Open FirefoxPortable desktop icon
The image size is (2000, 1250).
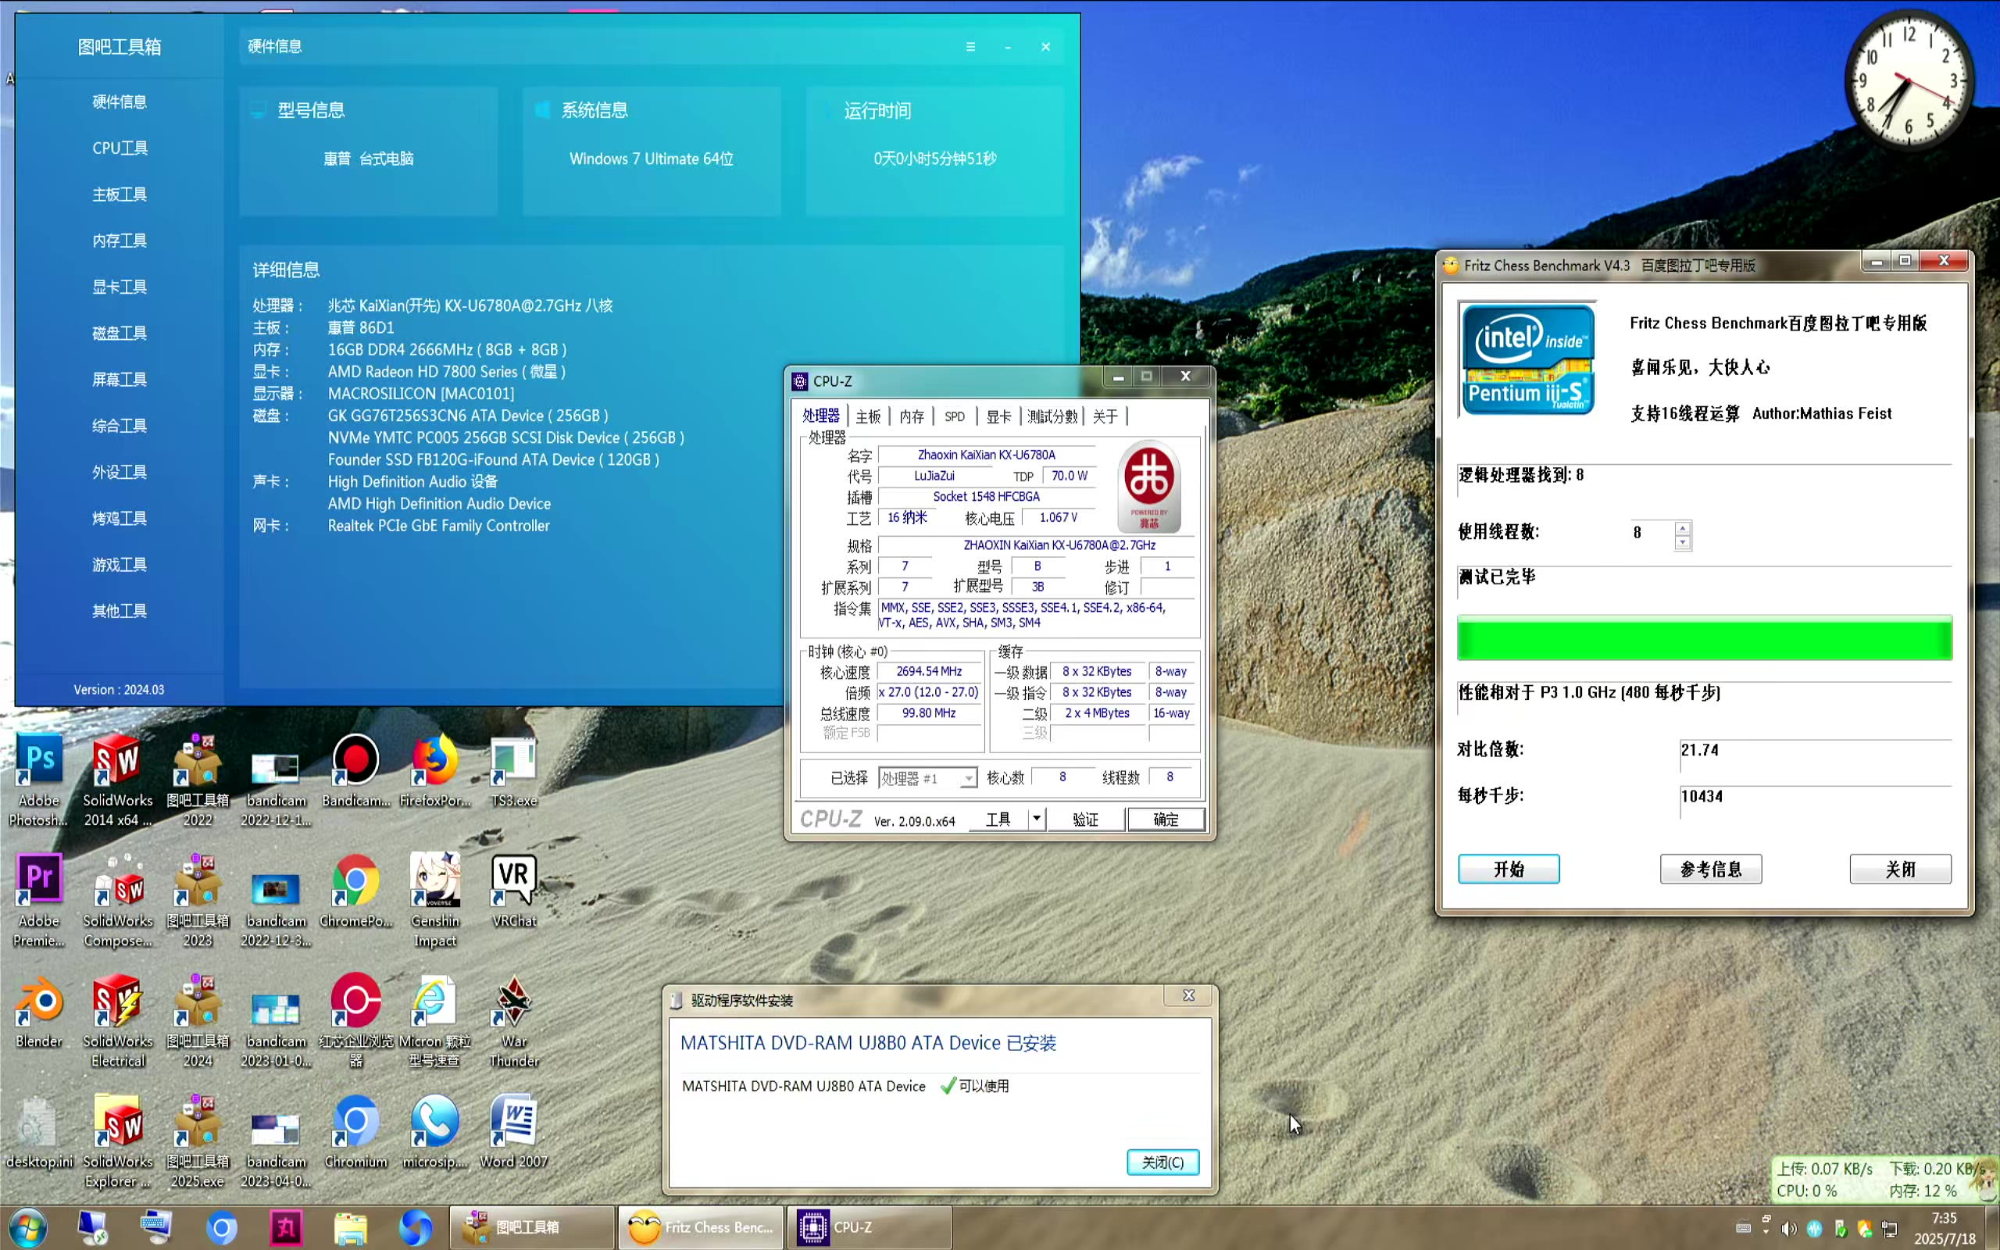(x=434, y=770)
